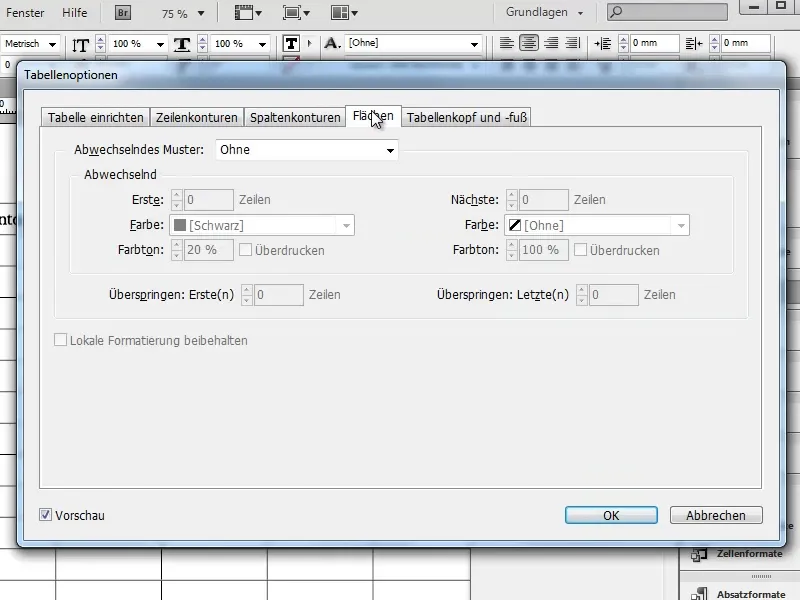Open the Fenster menu

point(25,13)
